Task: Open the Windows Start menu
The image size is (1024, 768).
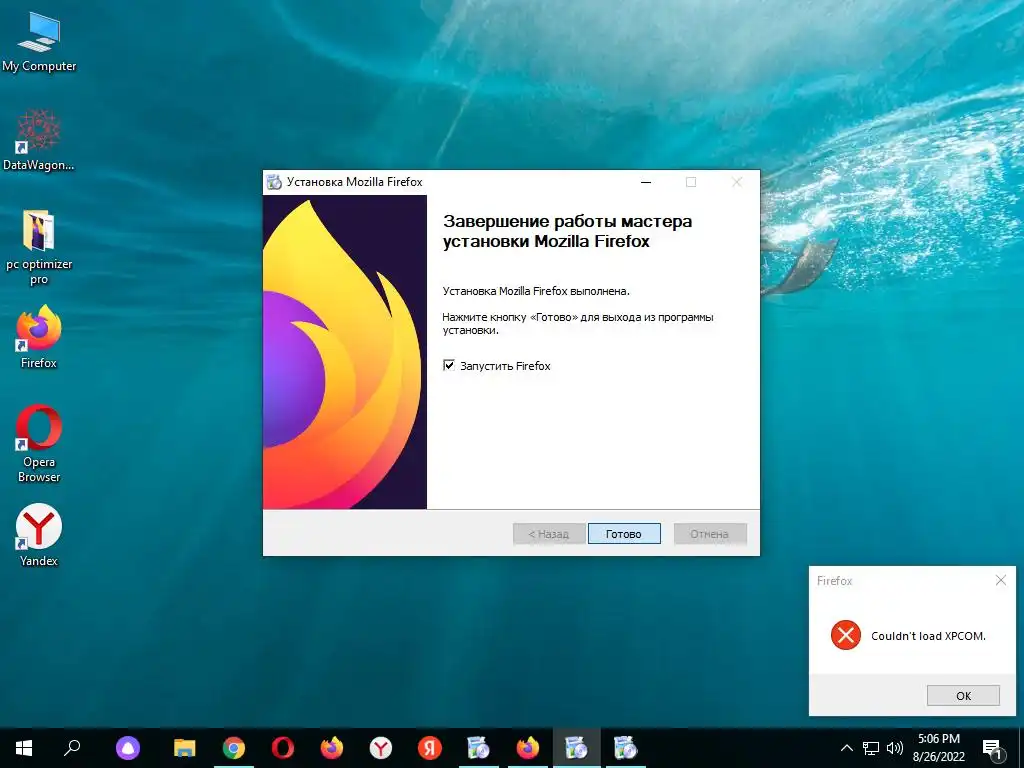Action: (x=24, y=748)
